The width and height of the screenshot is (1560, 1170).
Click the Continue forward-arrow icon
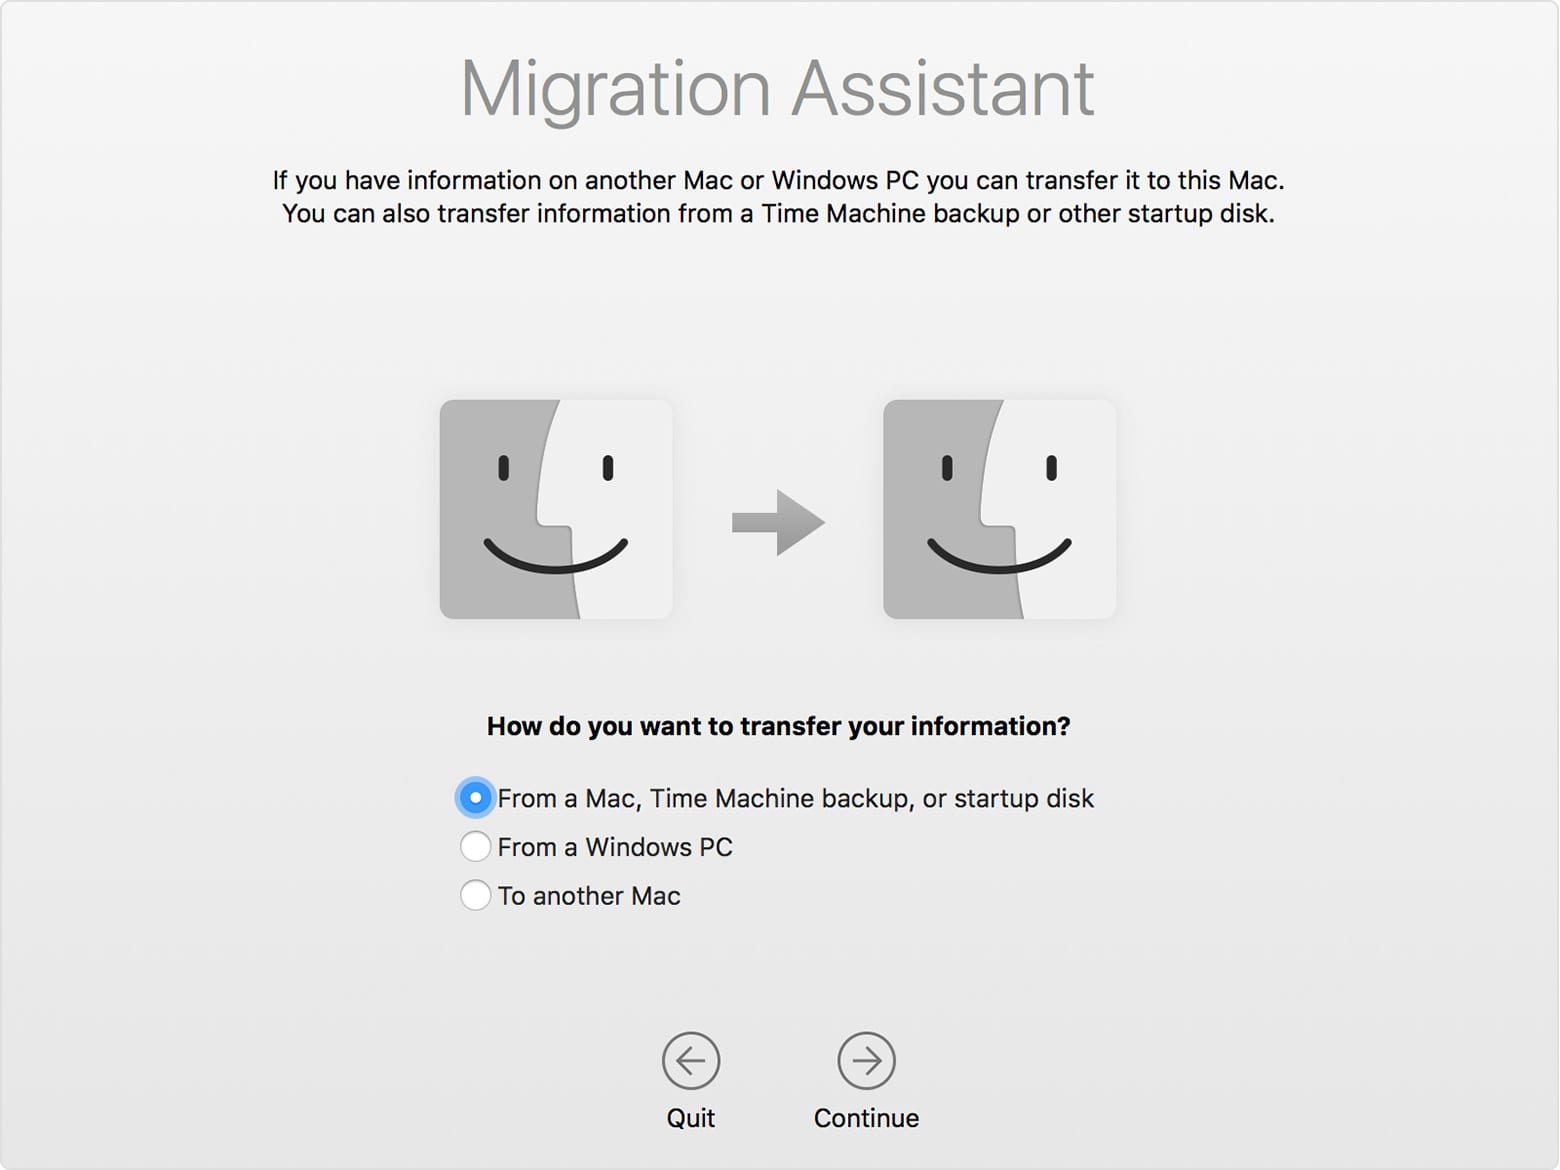click(x=866, y=1060)
